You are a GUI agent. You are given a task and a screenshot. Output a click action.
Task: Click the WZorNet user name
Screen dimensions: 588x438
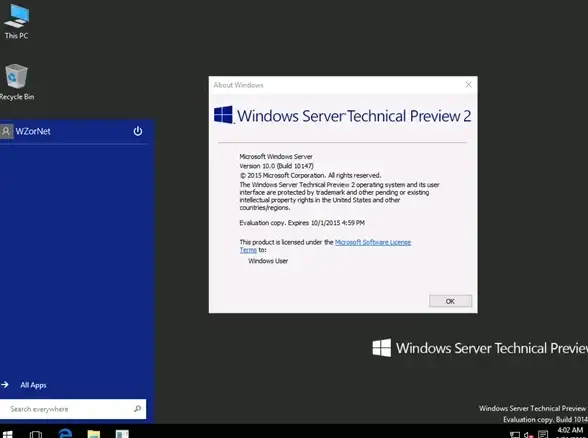(x=33, y=131)
